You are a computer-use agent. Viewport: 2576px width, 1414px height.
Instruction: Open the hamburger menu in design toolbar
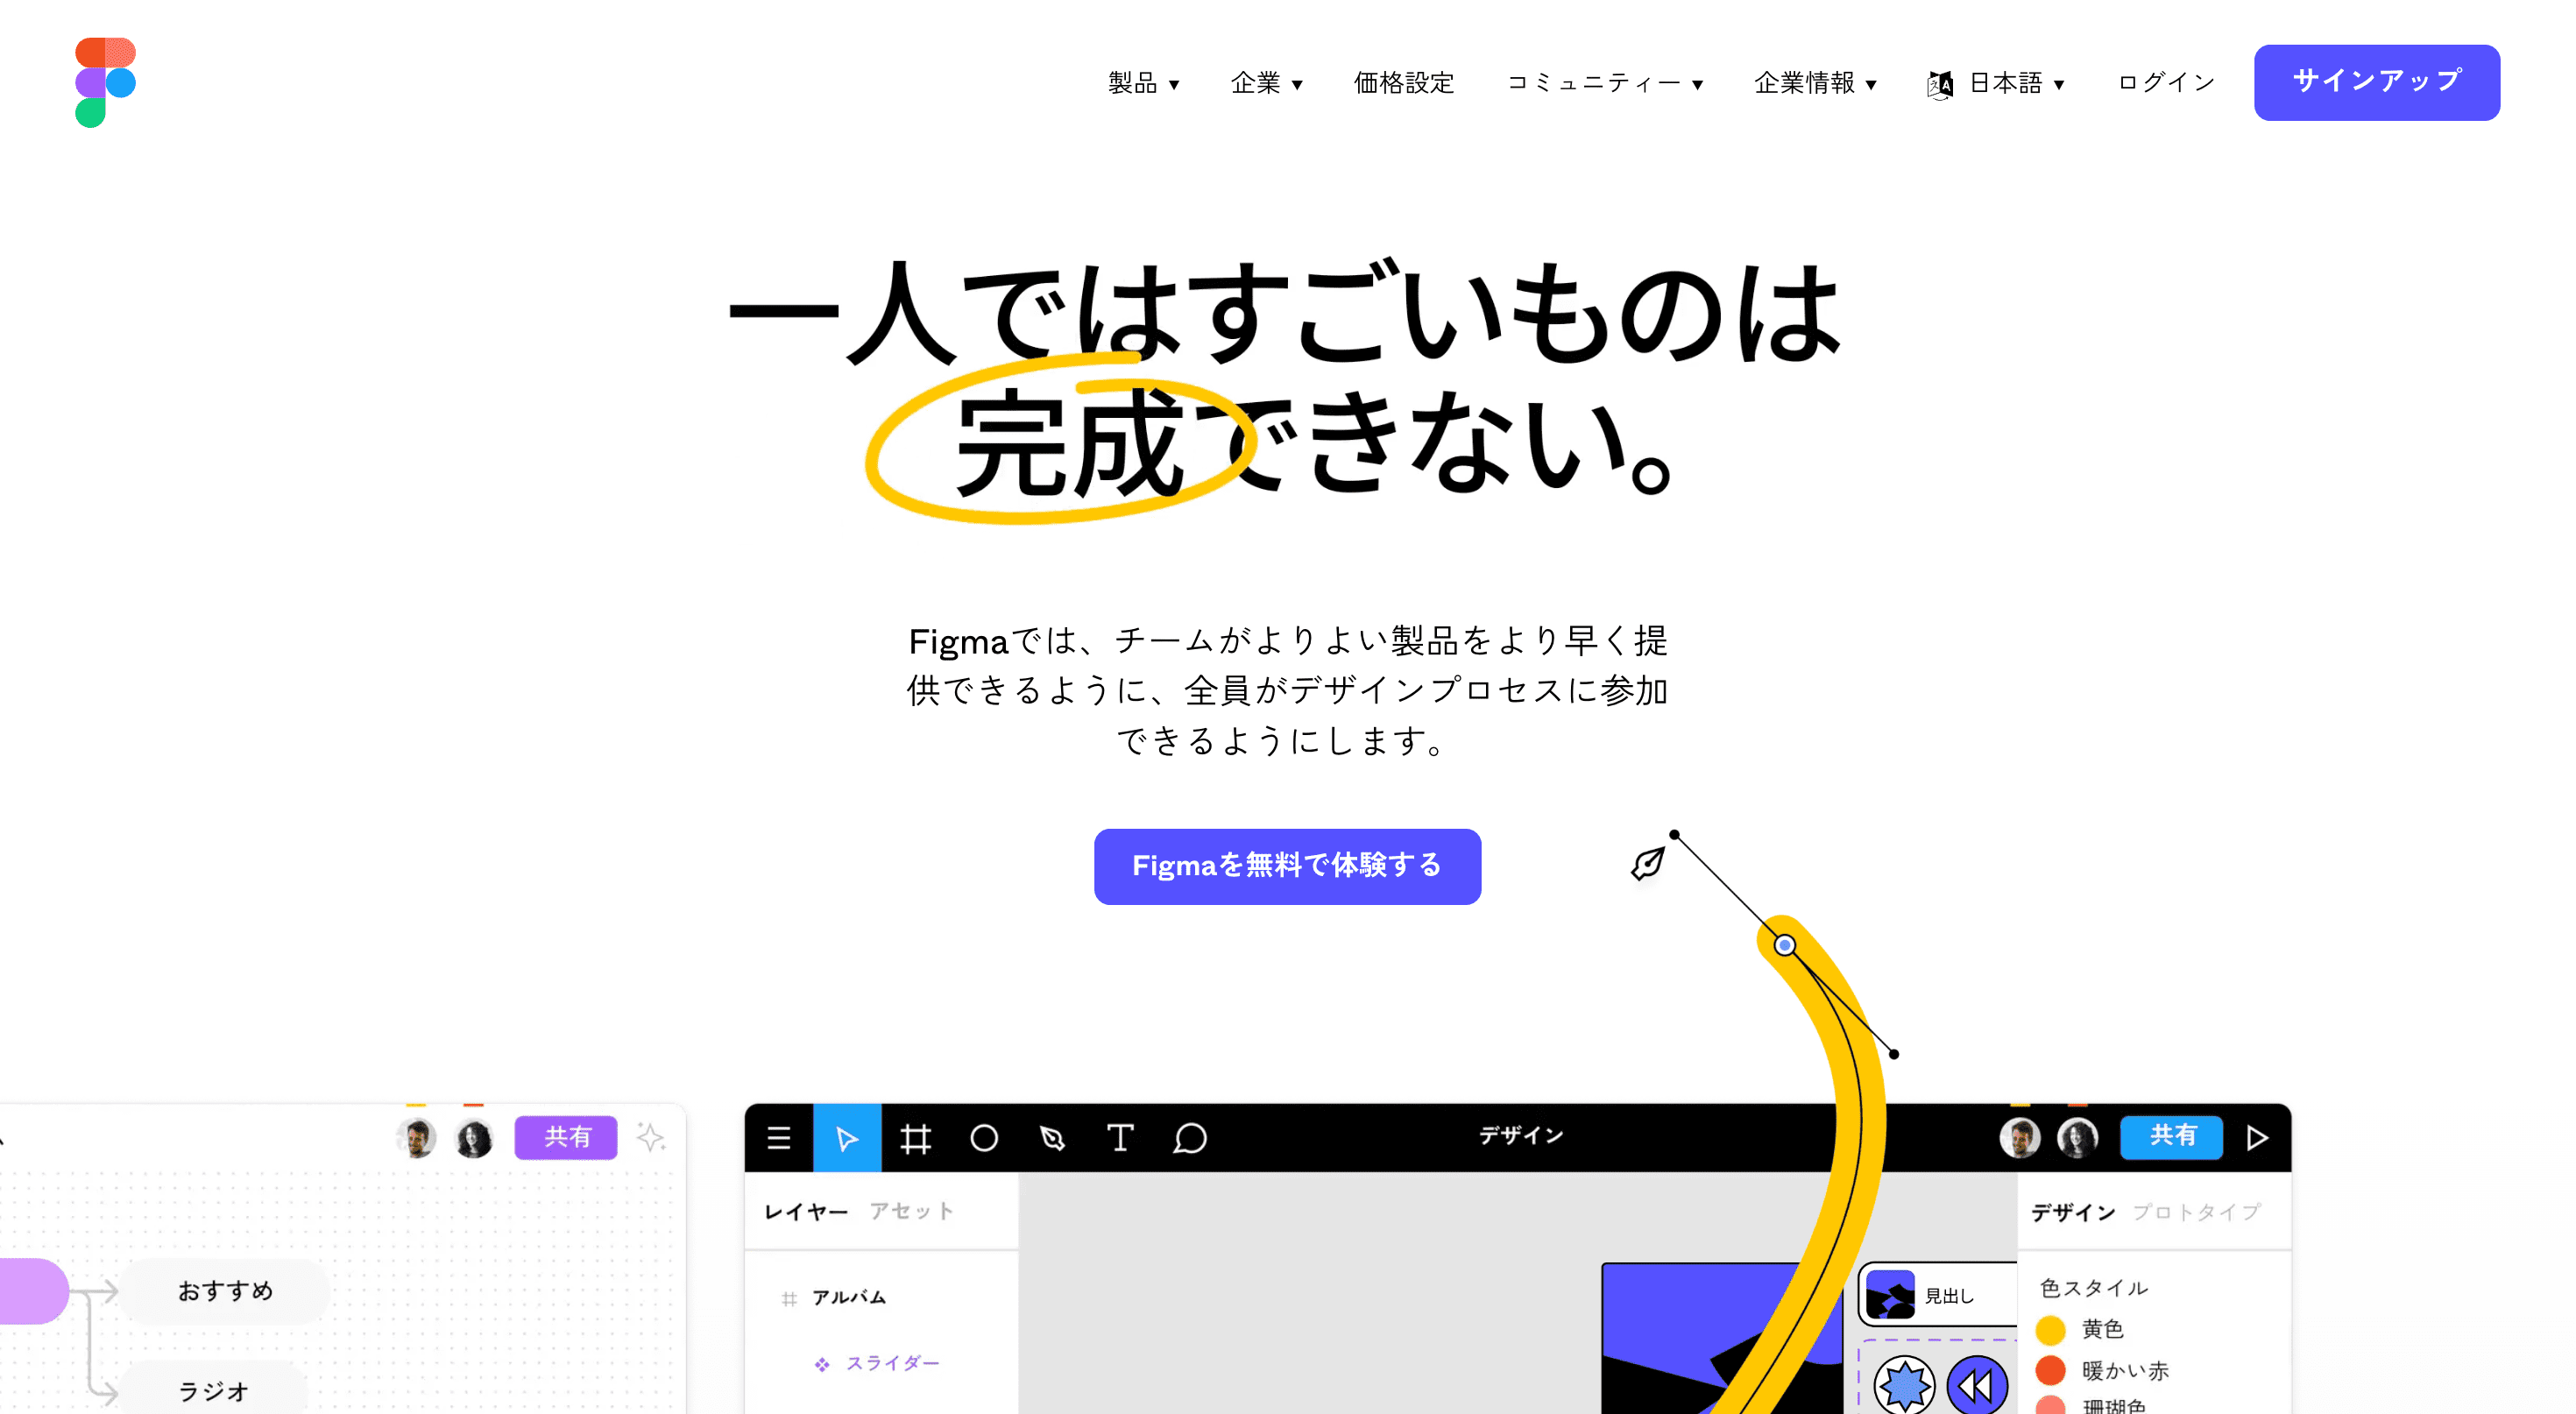779,1137
